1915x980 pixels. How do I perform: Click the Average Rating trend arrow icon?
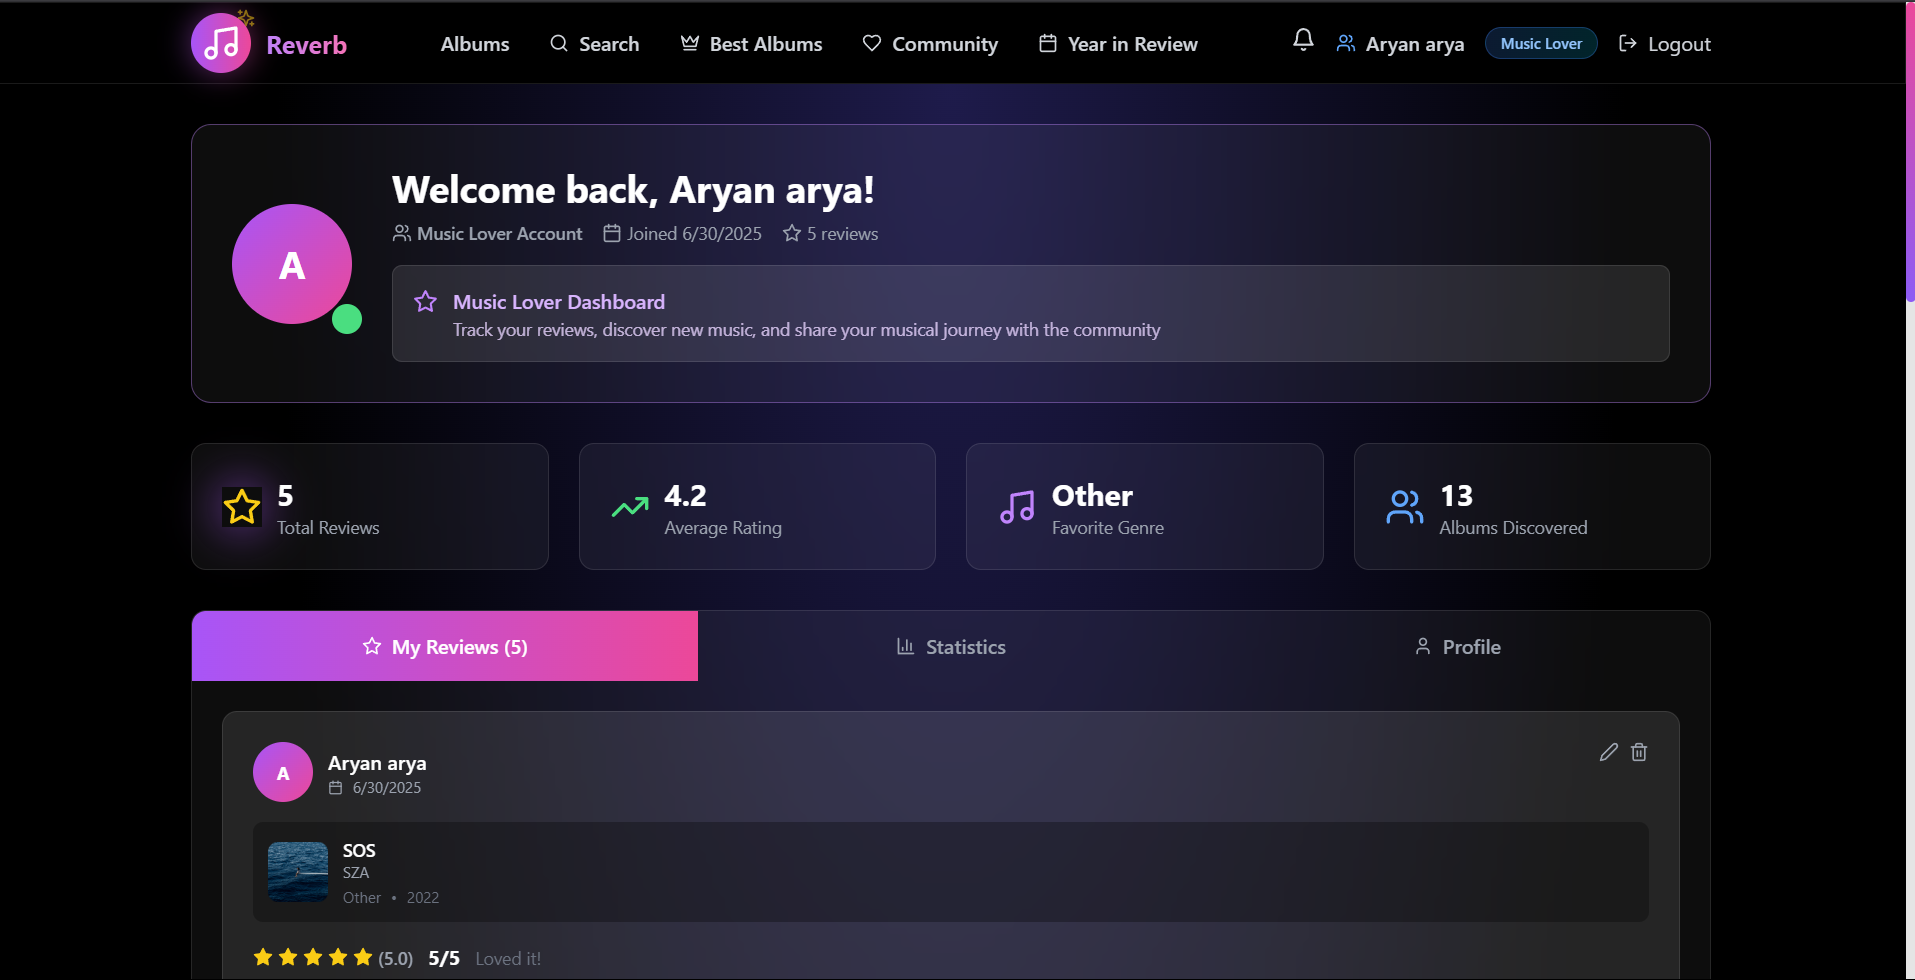point(630,507)
